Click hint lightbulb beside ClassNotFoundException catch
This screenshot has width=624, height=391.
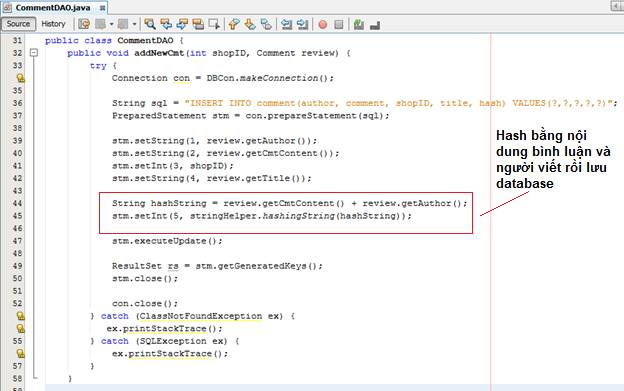coord(20,316)
